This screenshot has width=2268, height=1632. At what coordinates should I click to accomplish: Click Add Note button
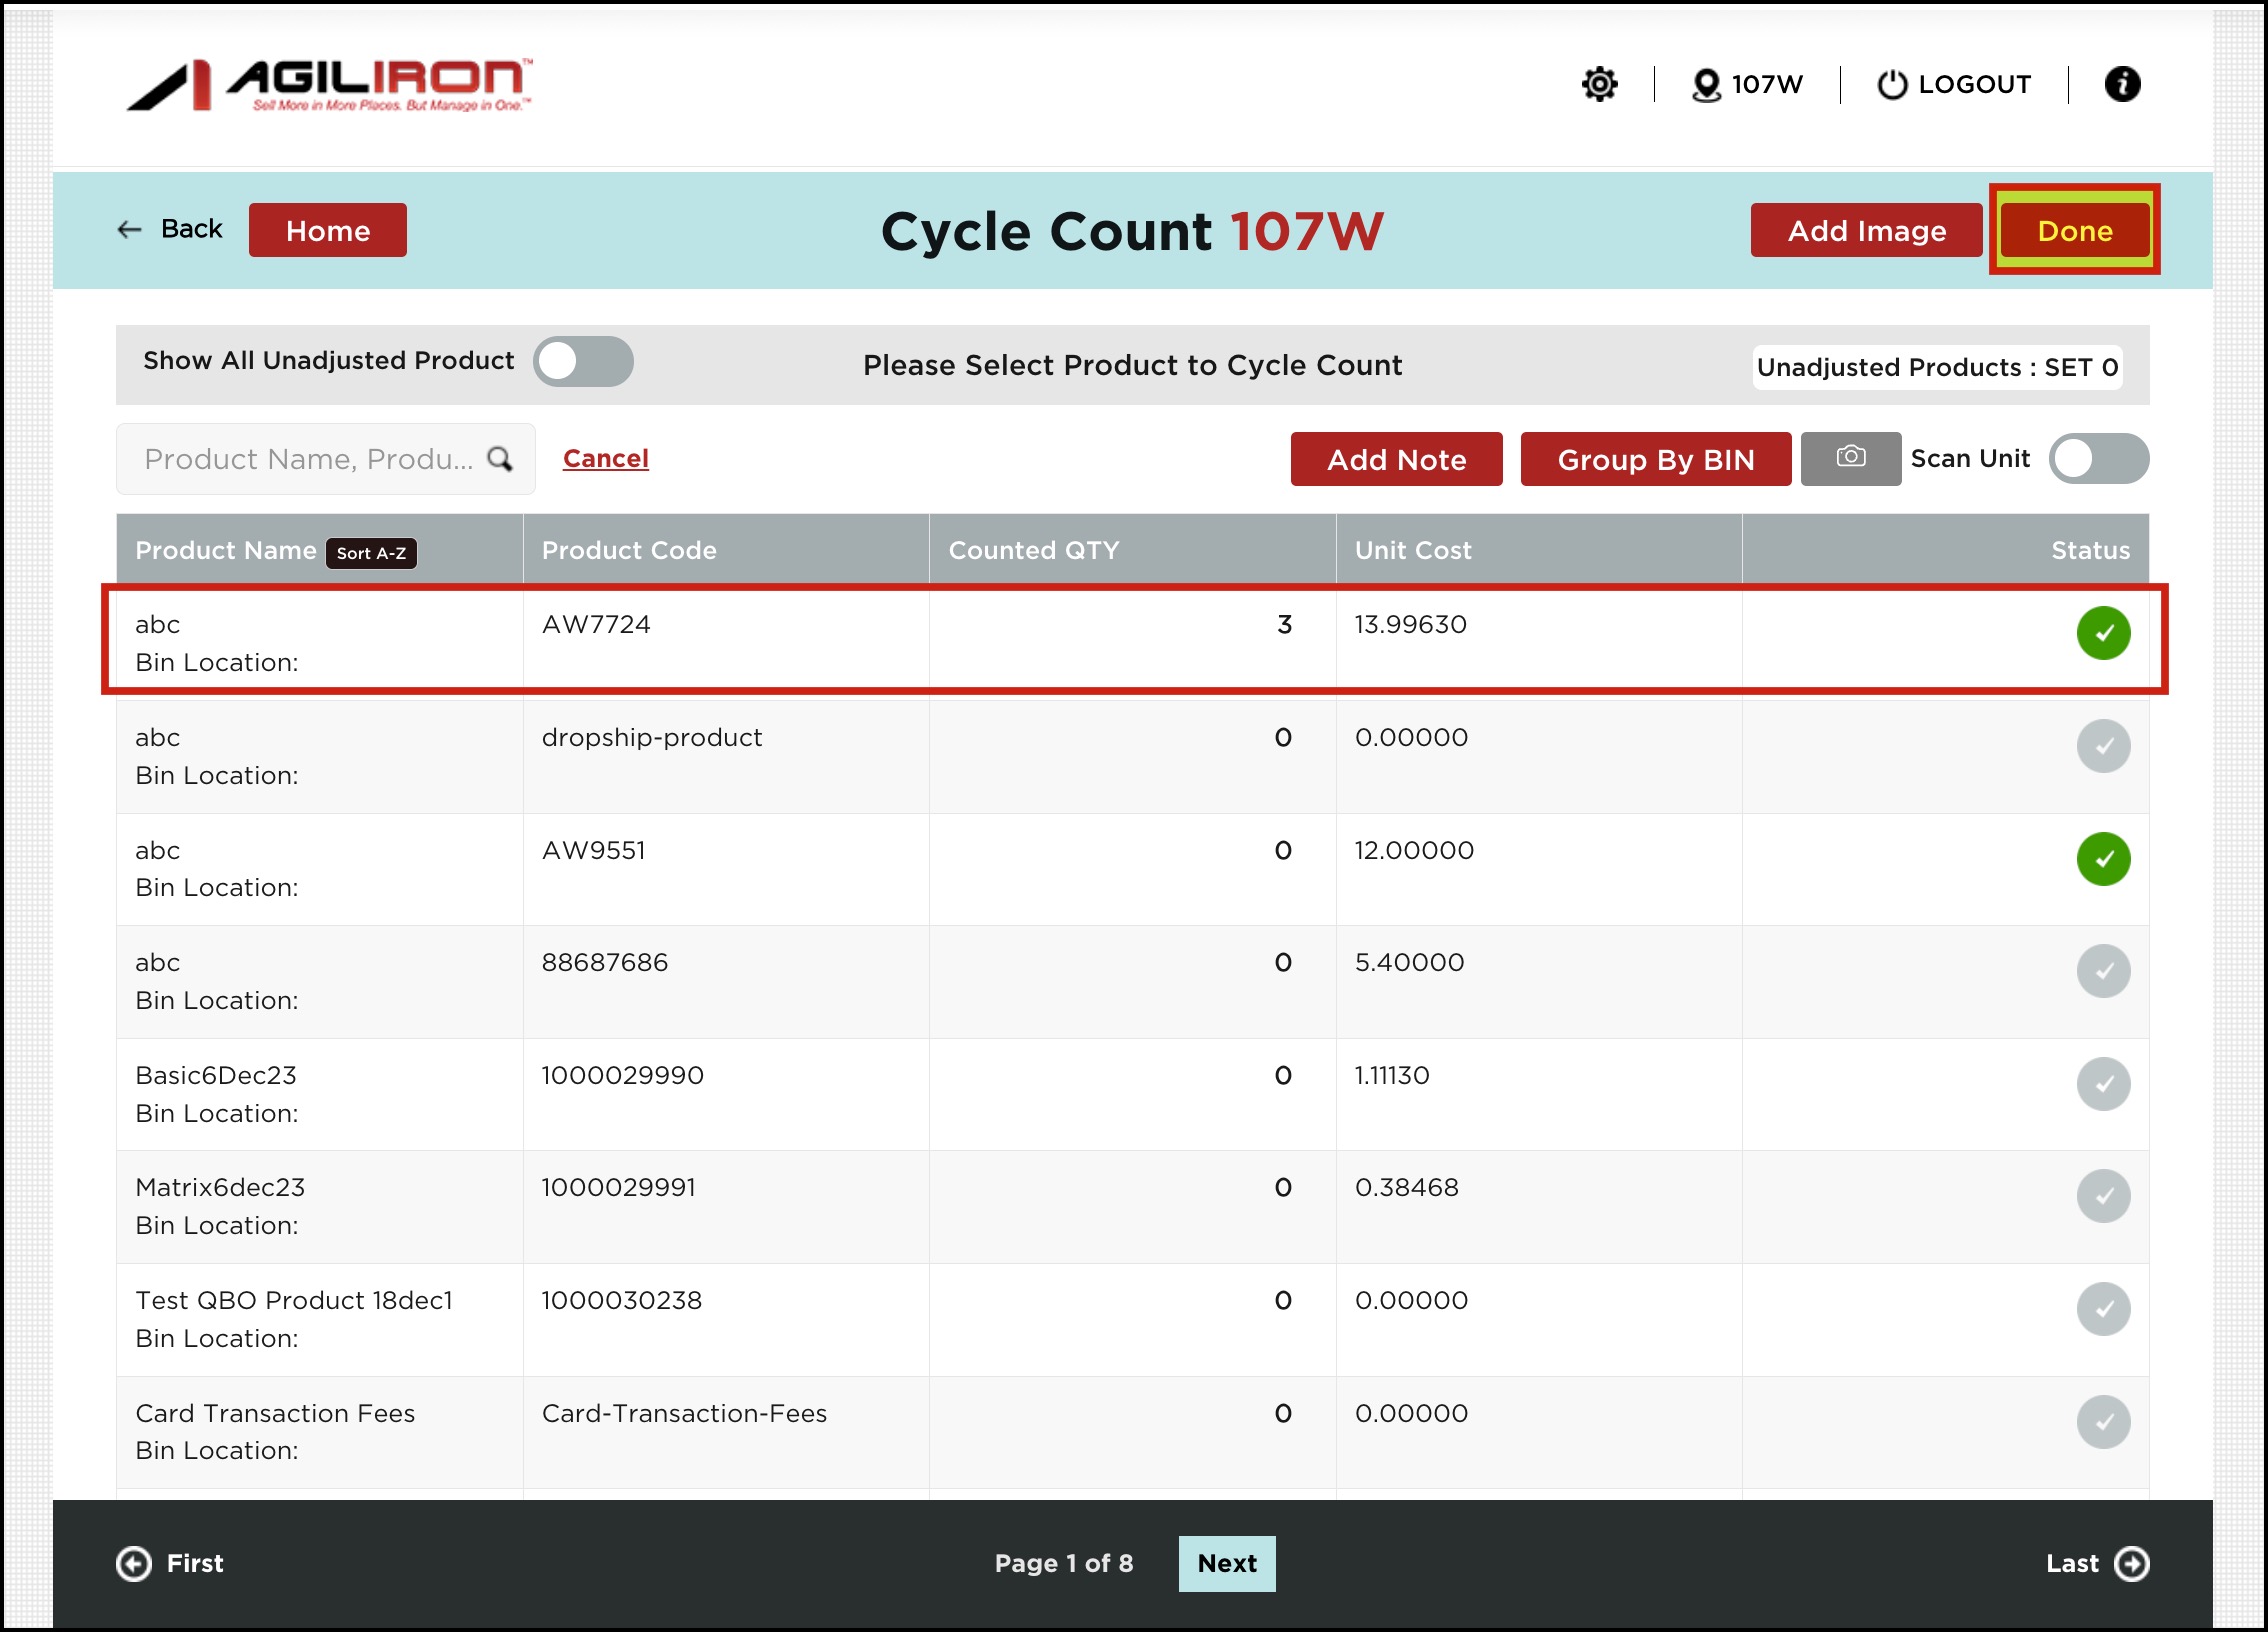pyautogui.click(x=1396, y=459)
